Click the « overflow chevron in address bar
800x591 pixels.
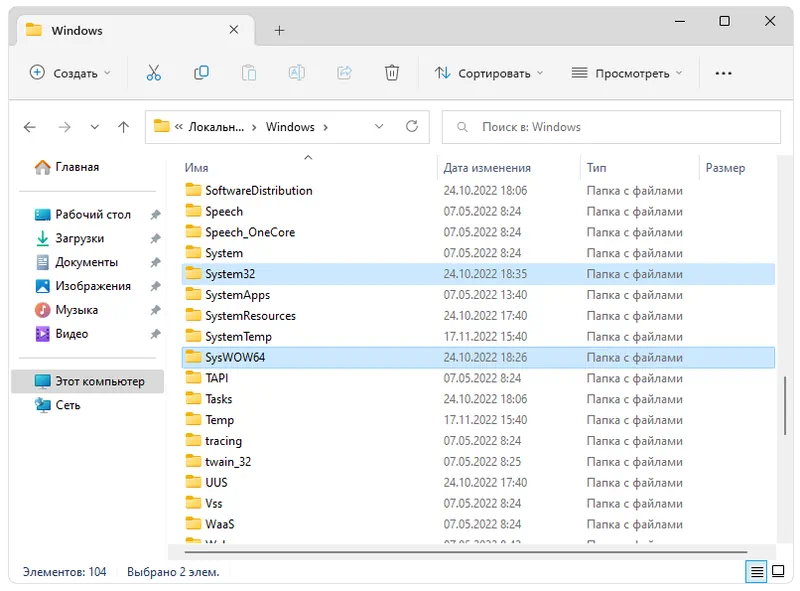coord(179,127)
